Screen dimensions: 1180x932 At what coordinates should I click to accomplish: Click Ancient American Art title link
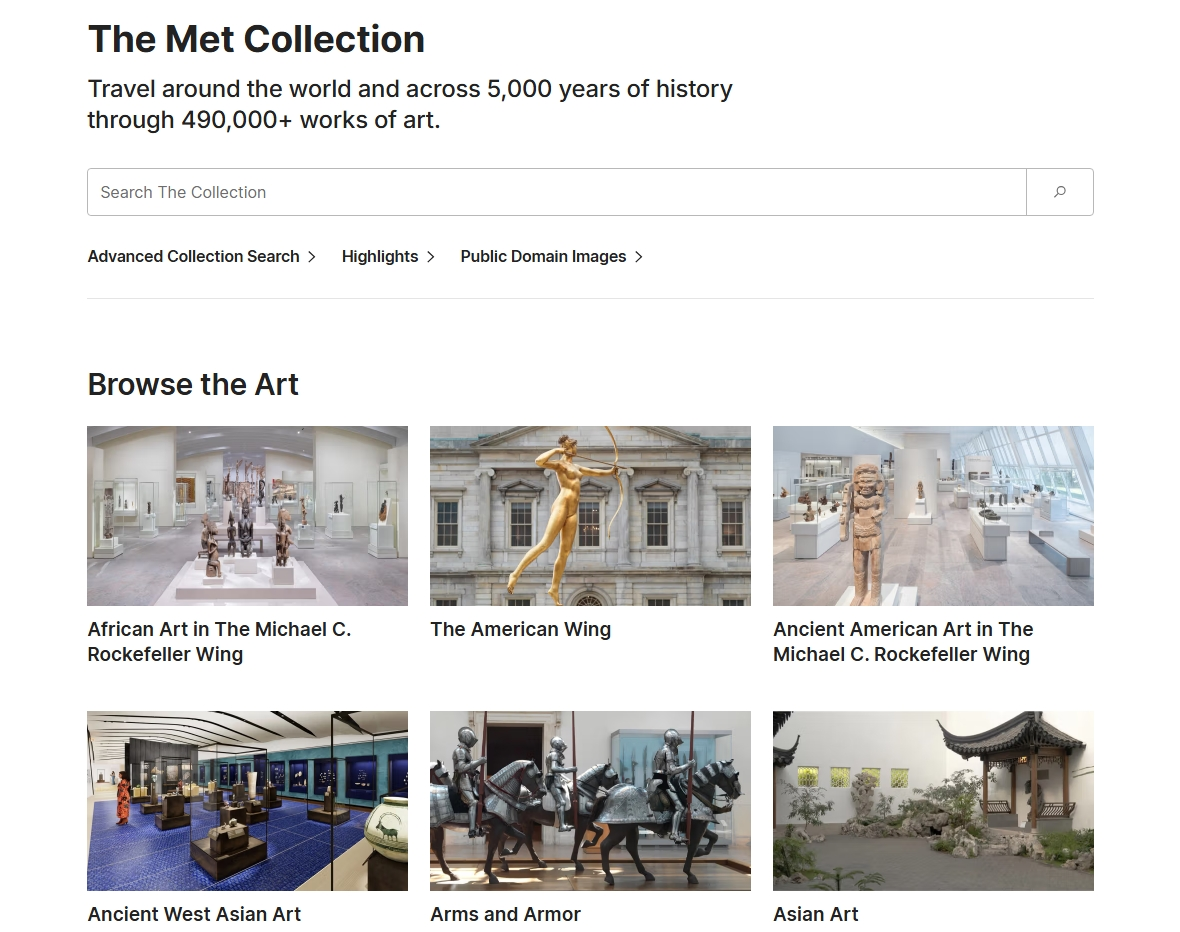tap(902, 641)
